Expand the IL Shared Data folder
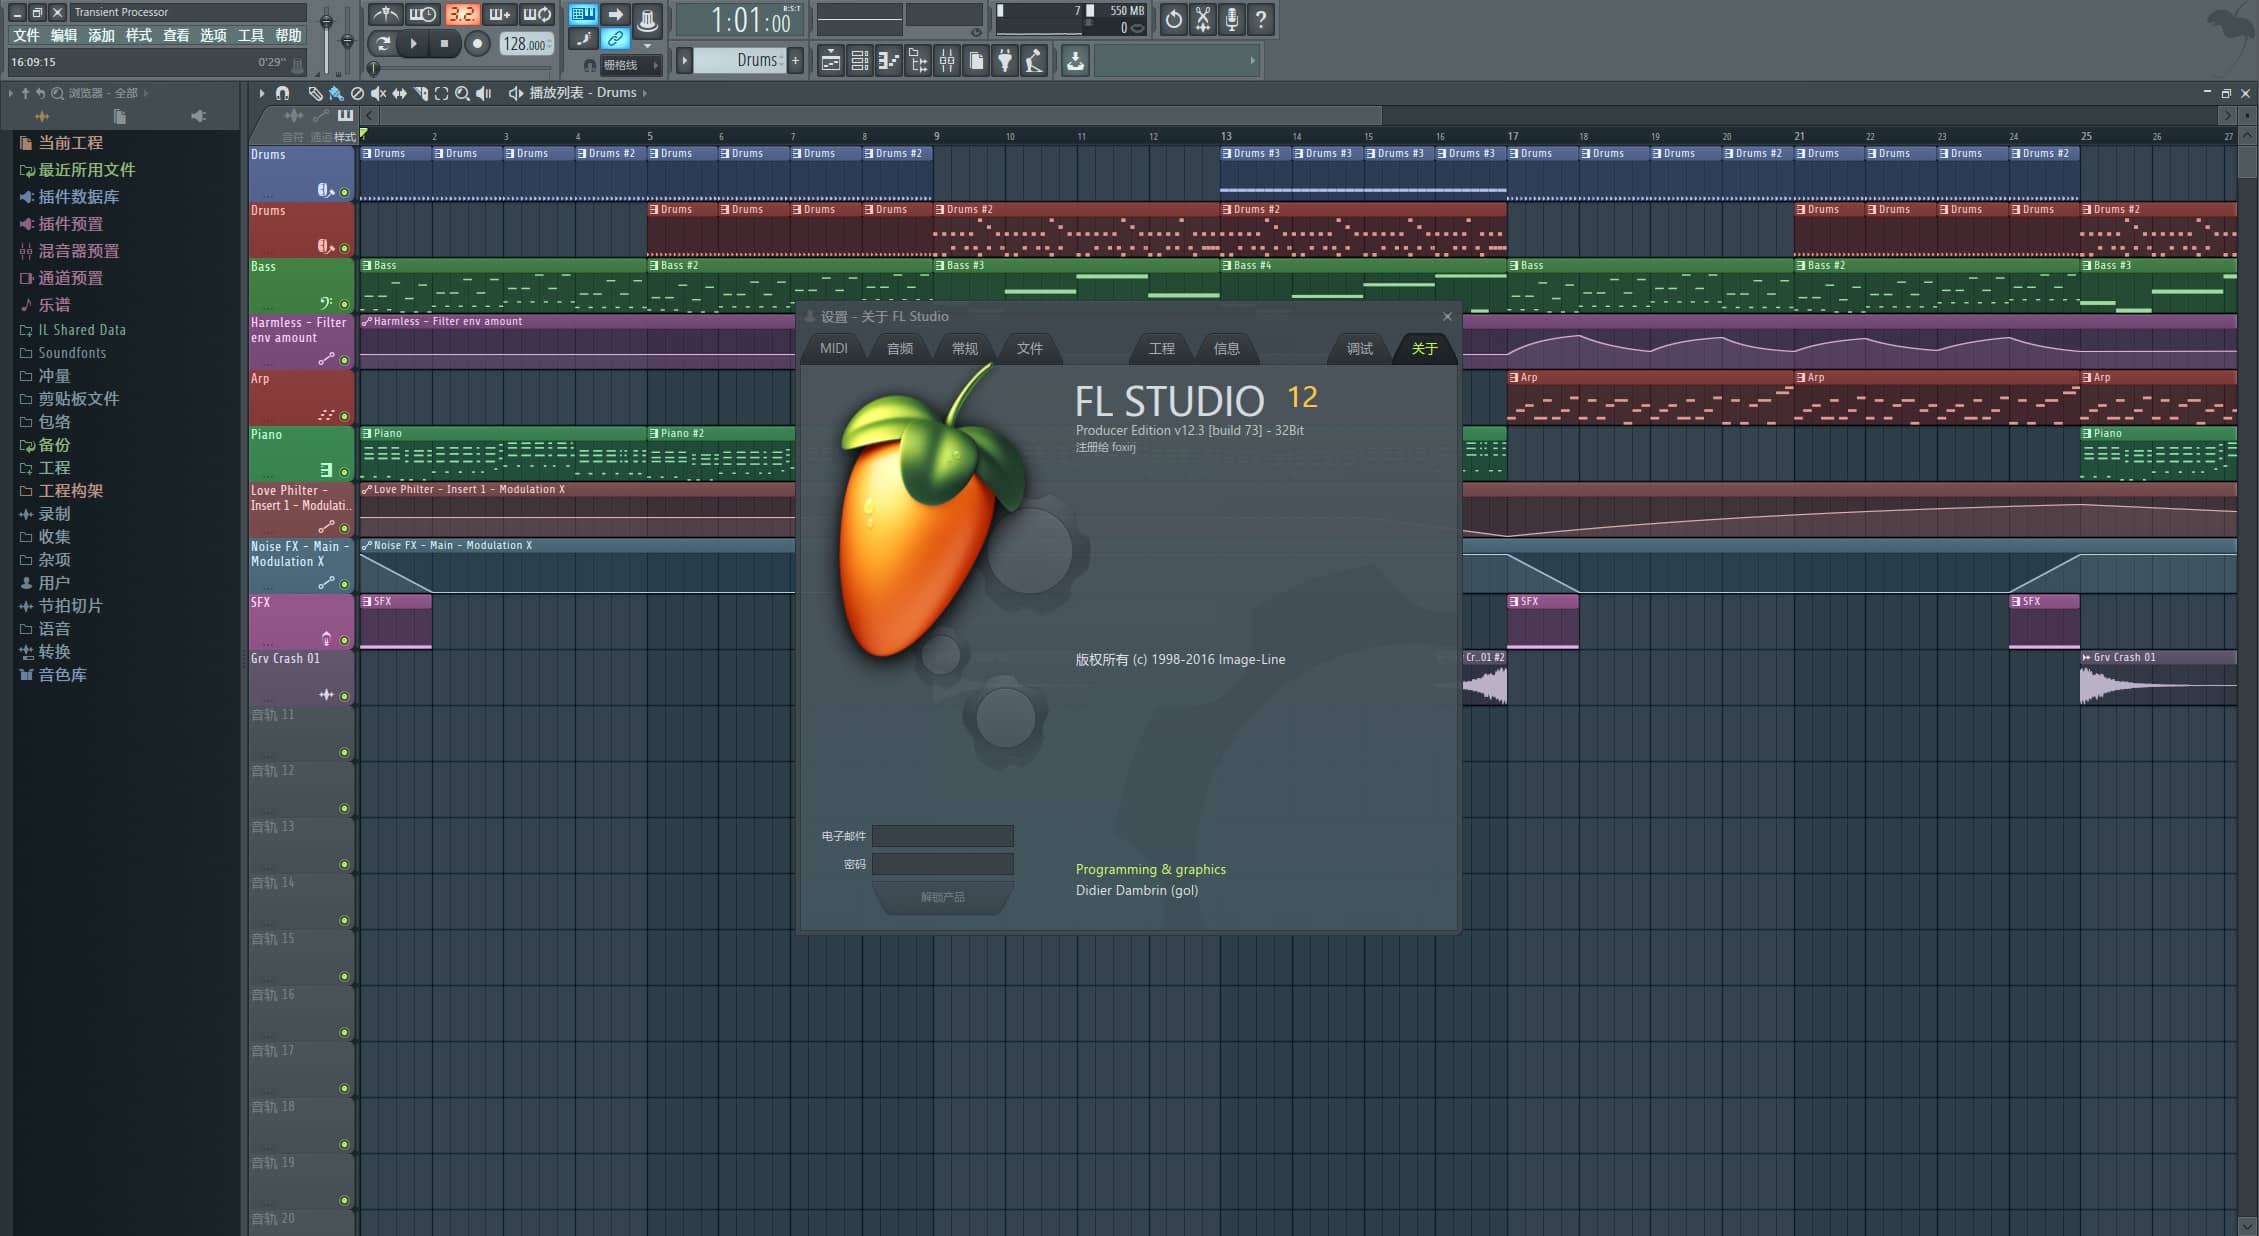 (82, 330)
